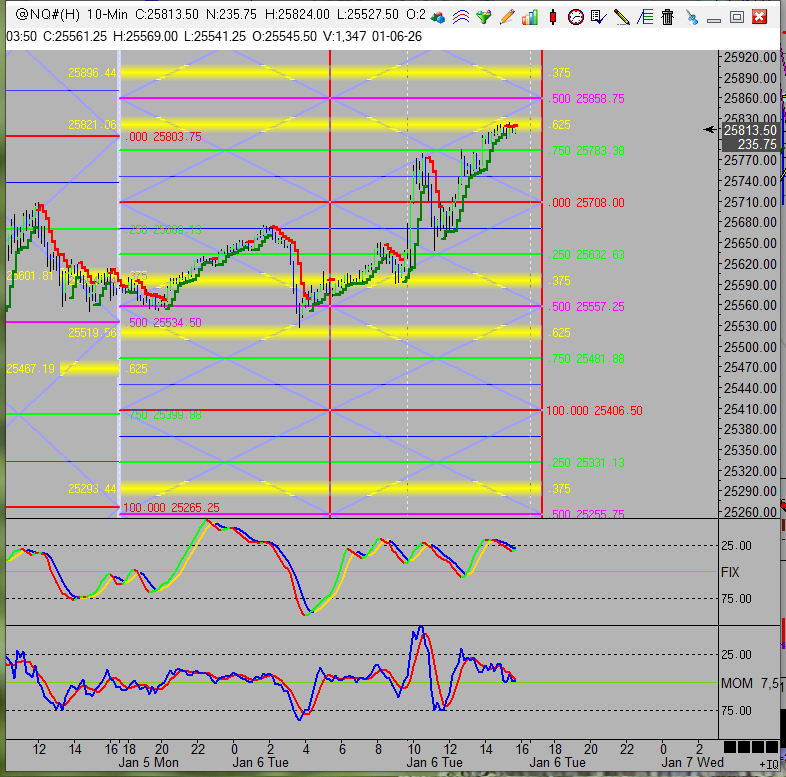Click the red candlestick chart type icon
Image resolution: width=786 pixels, height=777 pixels.
[x=553, y=17]
